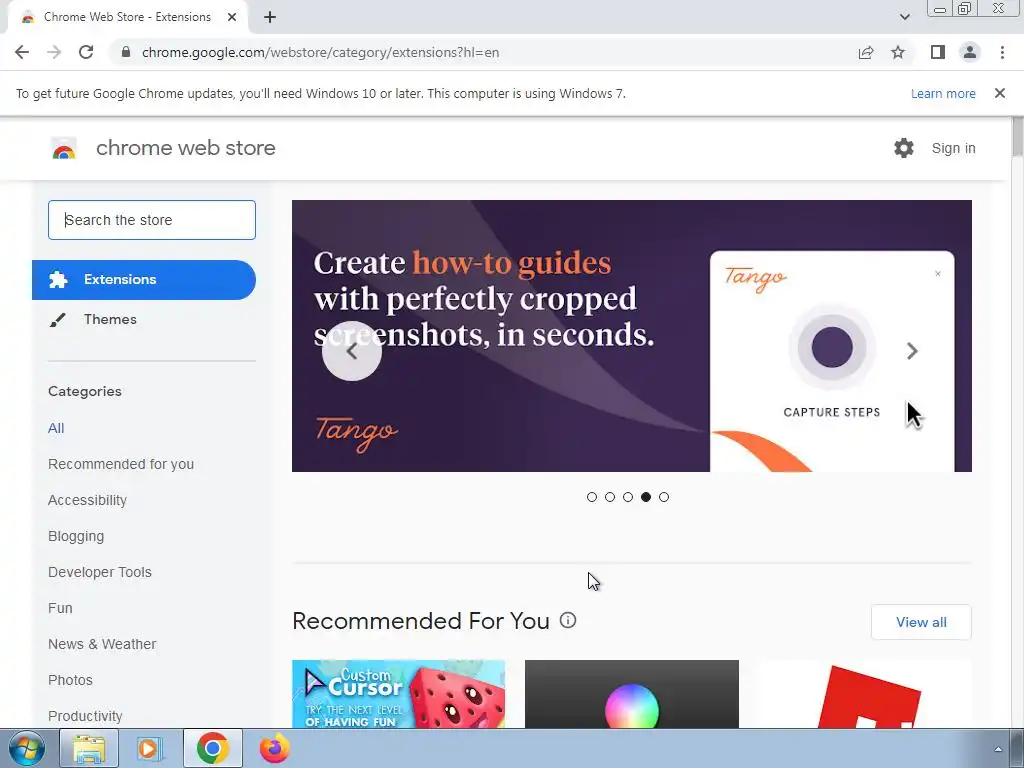Open Recommended for you category

(121, 464)
